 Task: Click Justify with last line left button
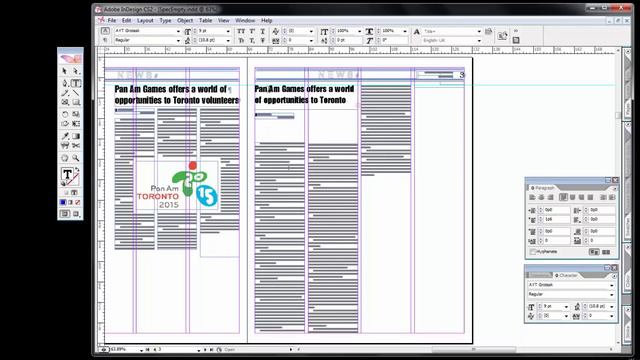[x=563, y=198]
